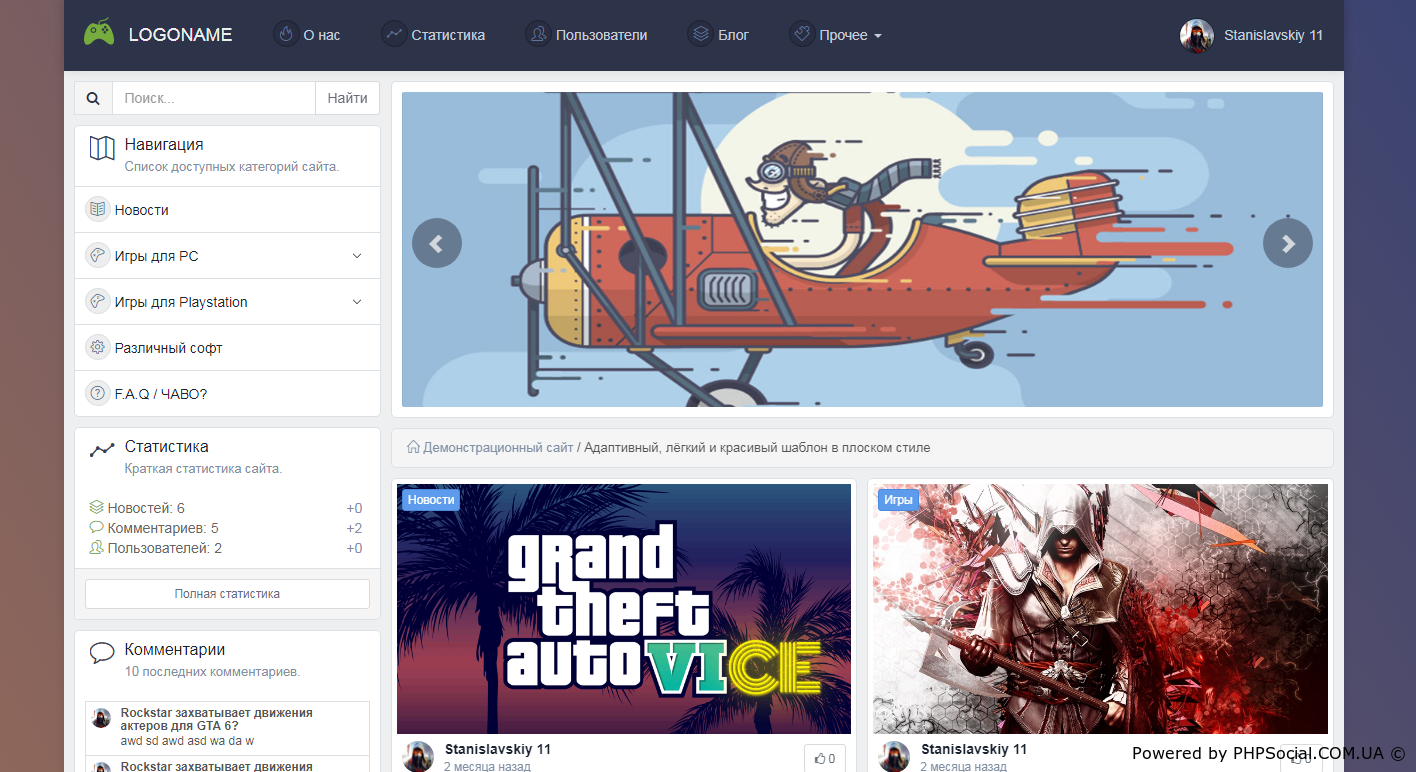
Task: Like the Grand Theft Auto post
Action: coord(824,759)
